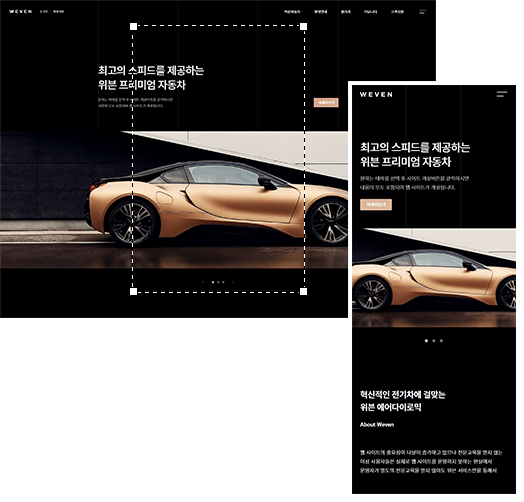Open the last desktop navigation menu item
The height and width of the screenshot is (502, 524).
(x=397, y=12)
